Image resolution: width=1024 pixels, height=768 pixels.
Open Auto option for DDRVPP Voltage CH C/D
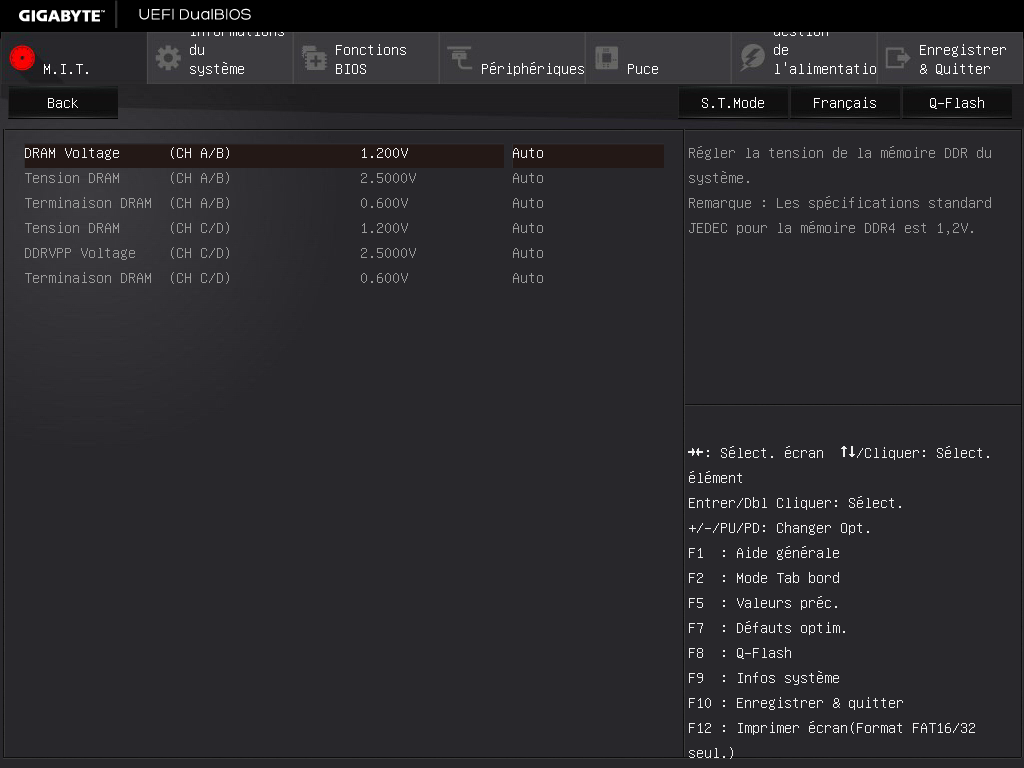point(528,253)
